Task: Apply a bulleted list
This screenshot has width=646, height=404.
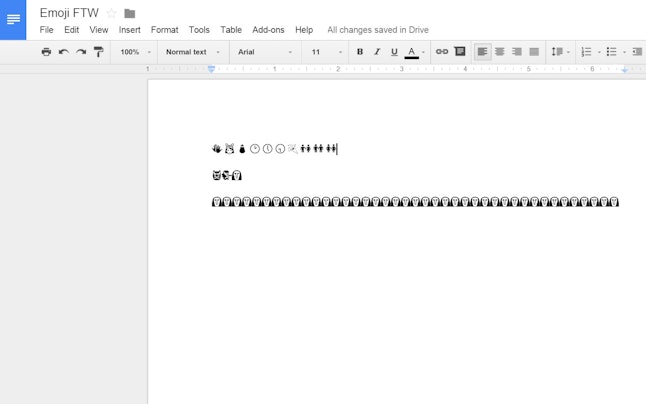Action: (611, 52)
